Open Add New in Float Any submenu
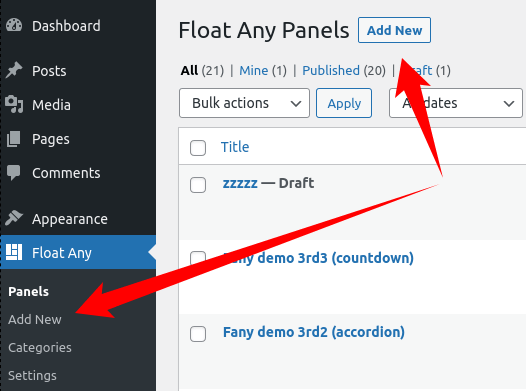The height and width of the screenshot is (391, 526). 35,319
